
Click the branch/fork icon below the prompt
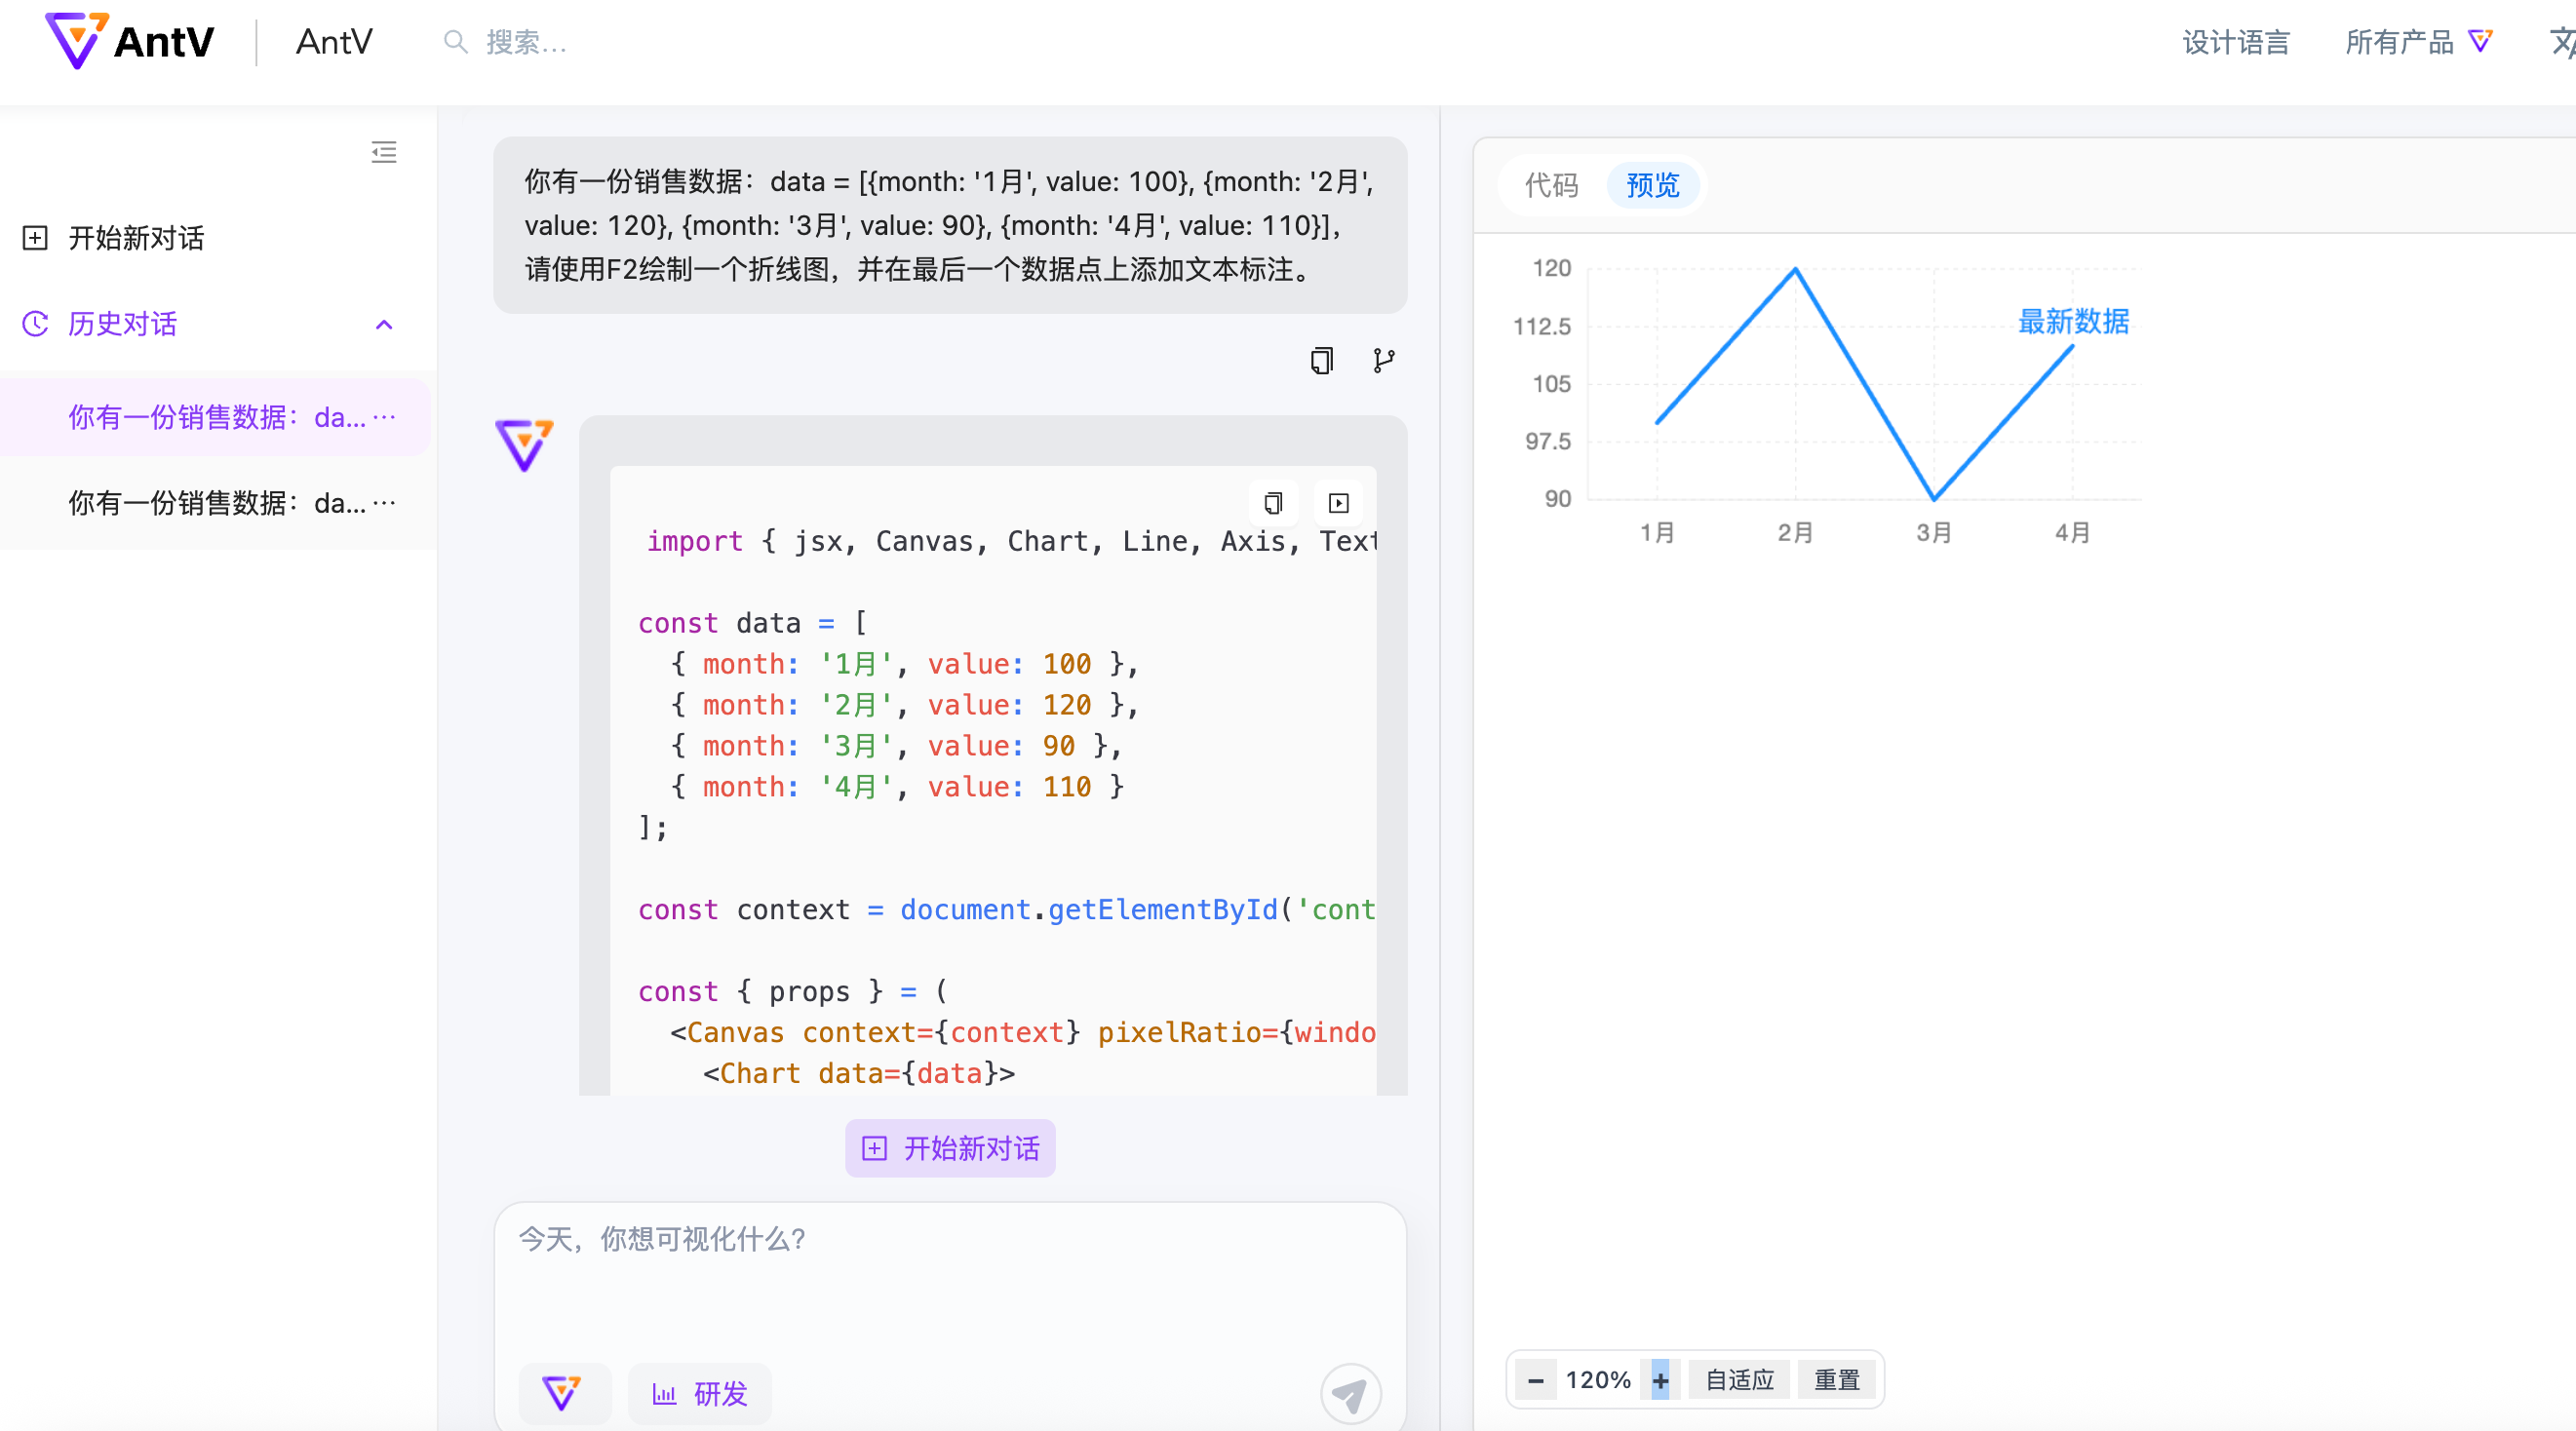(x=1384, y=360)
